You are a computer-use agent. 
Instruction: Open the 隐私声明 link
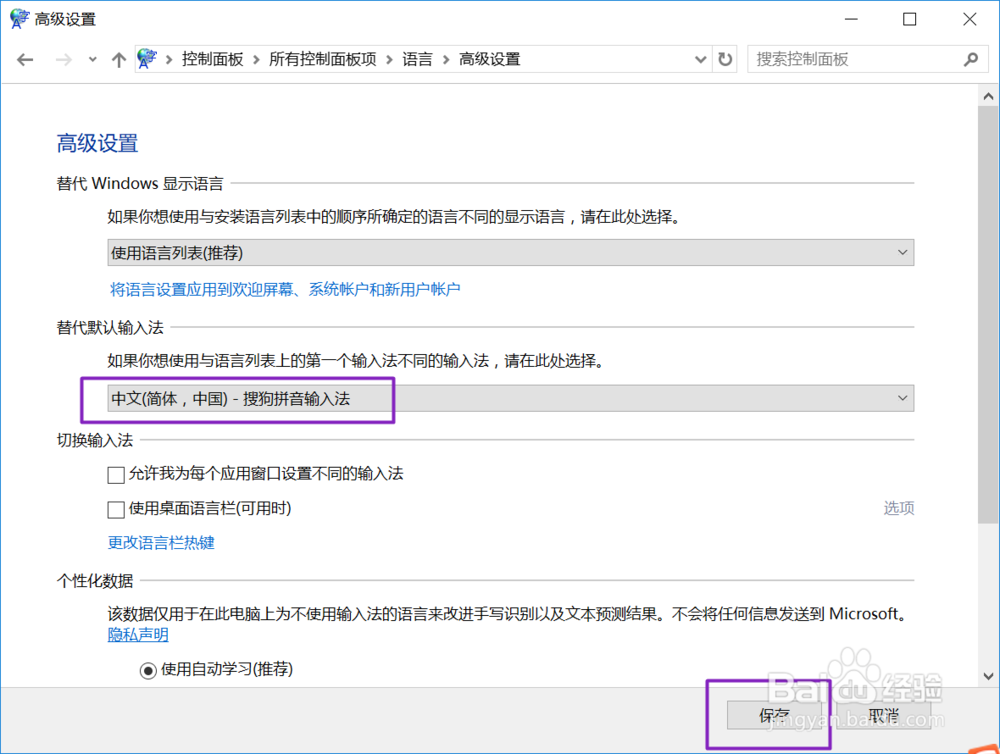tap(137, 635)
